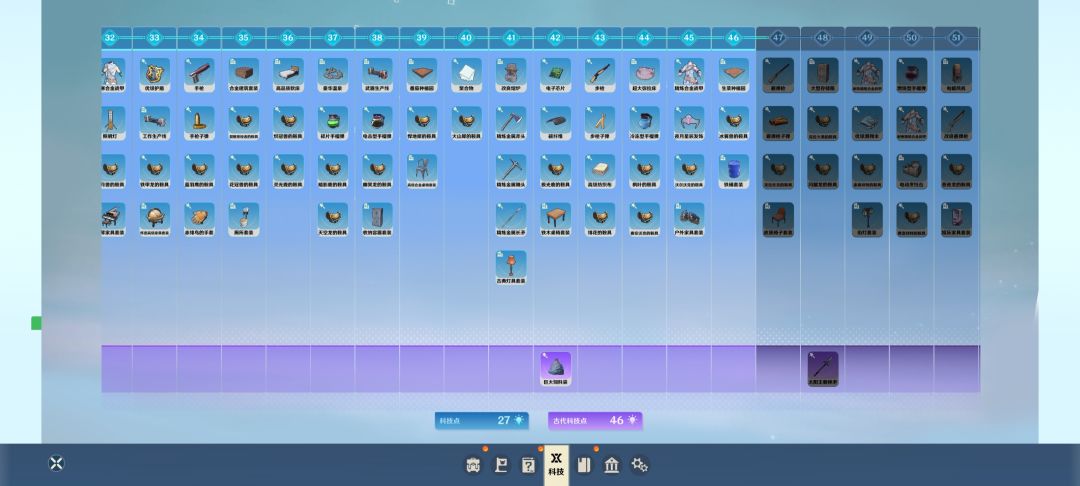Inspect the locked chair under level 47

tap(778, 220)
